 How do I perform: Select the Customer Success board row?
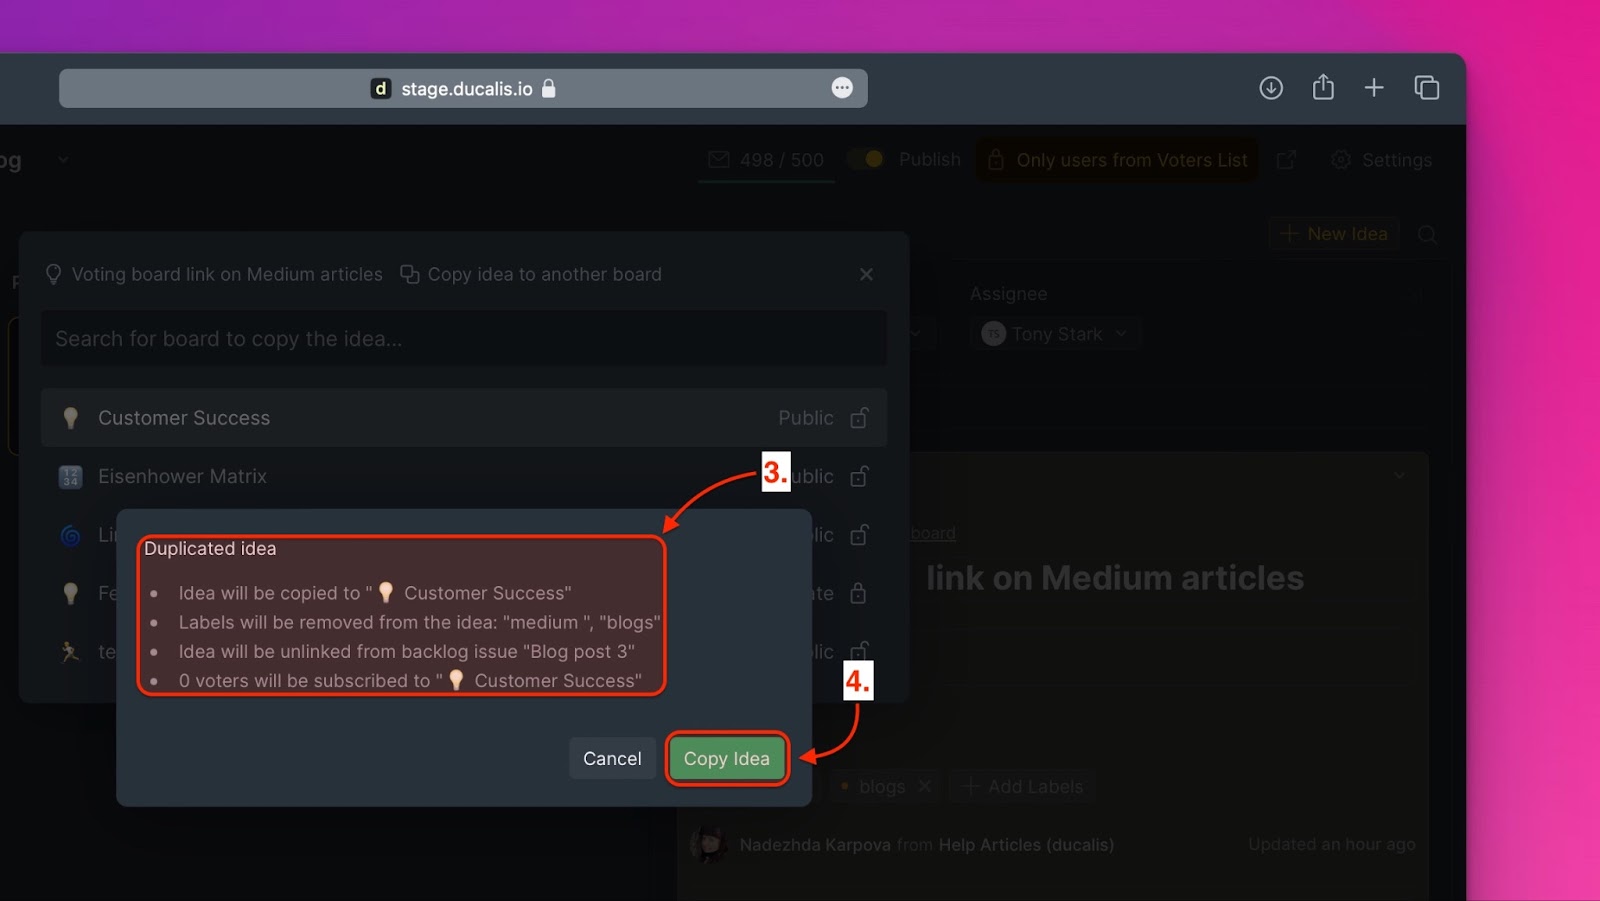[464, 418]
